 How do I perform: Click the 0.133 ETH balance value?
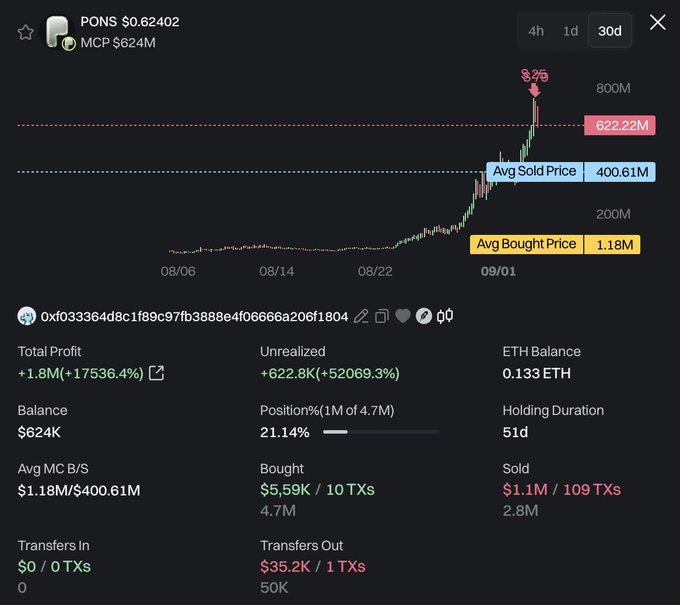pos(536,373)
